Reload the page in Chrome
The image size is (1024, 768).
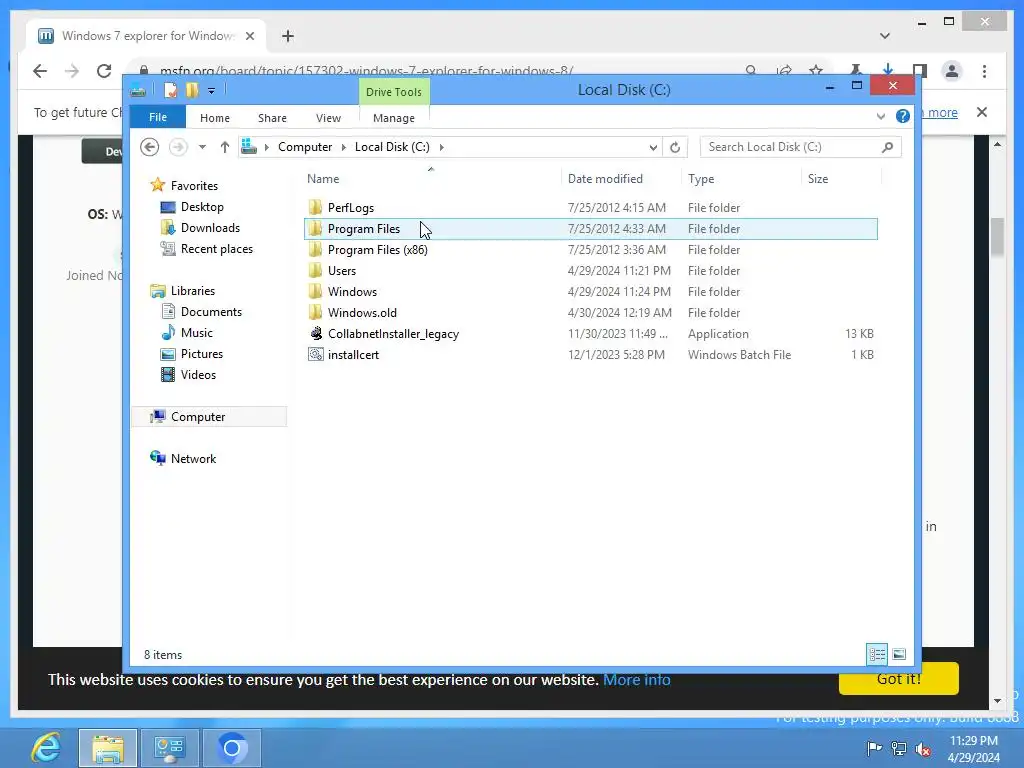(x=104, y=71)
